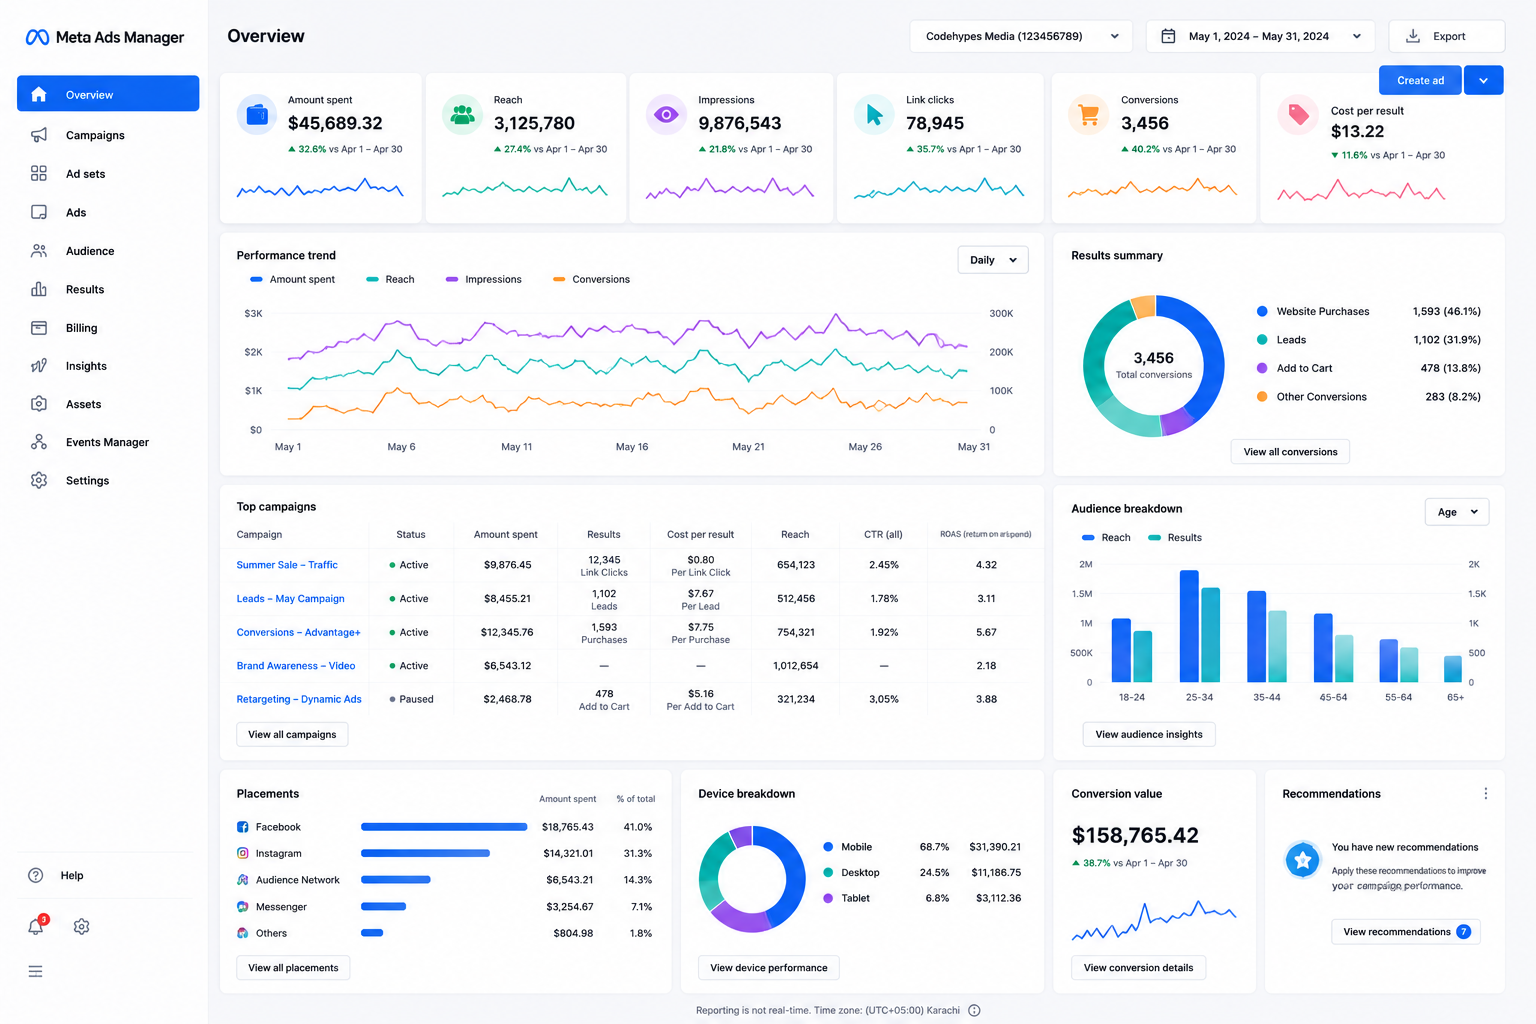The width and height of the screenshot is (1536, 1024).
Task: Toggle Add to Cart legend entry
Action: pos(1294,368)
